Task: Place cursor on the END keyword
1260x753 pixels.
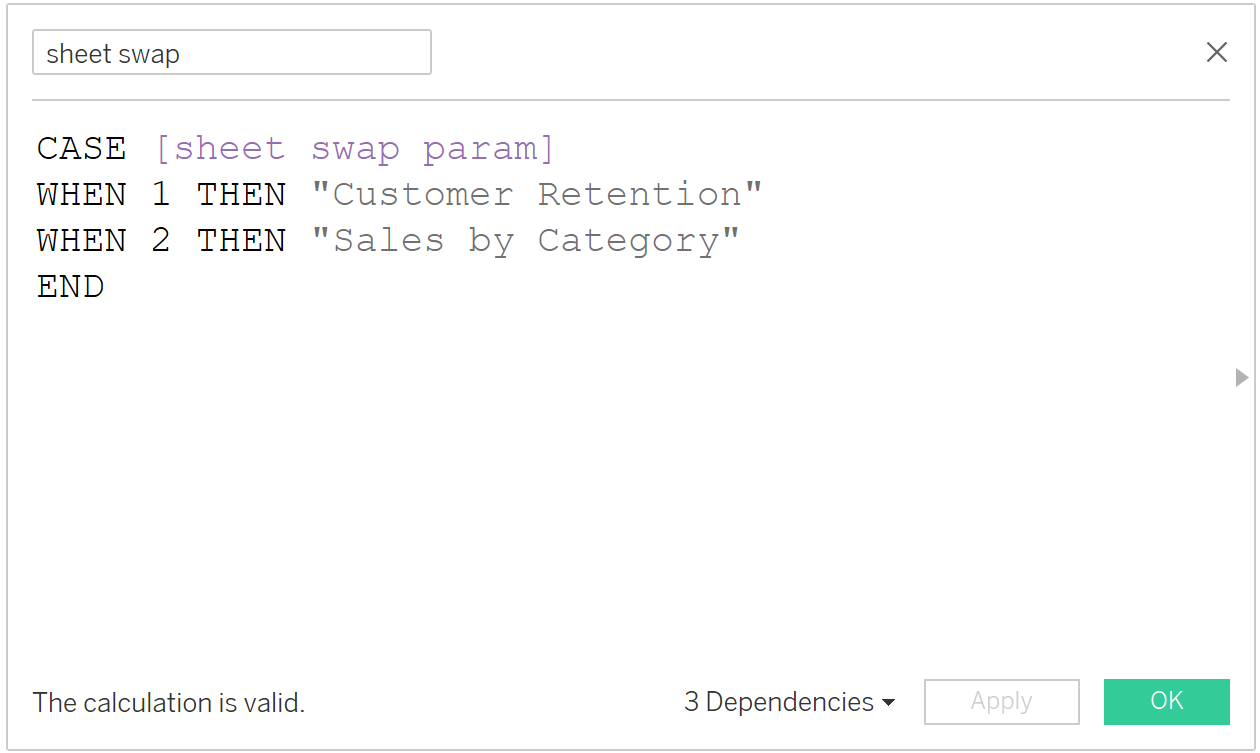Action: pyautogui.click(x=70, y=287)
